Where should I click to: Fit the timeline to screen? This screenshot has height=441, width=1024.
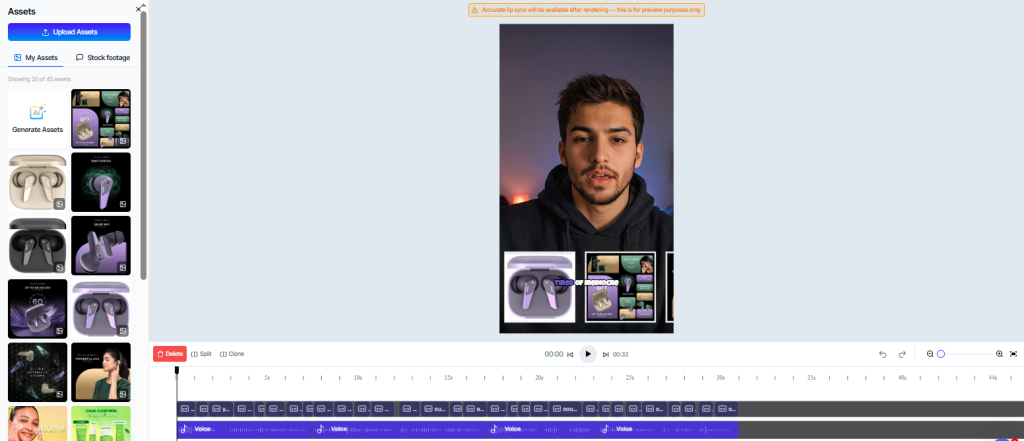(x=1014, y=353)
